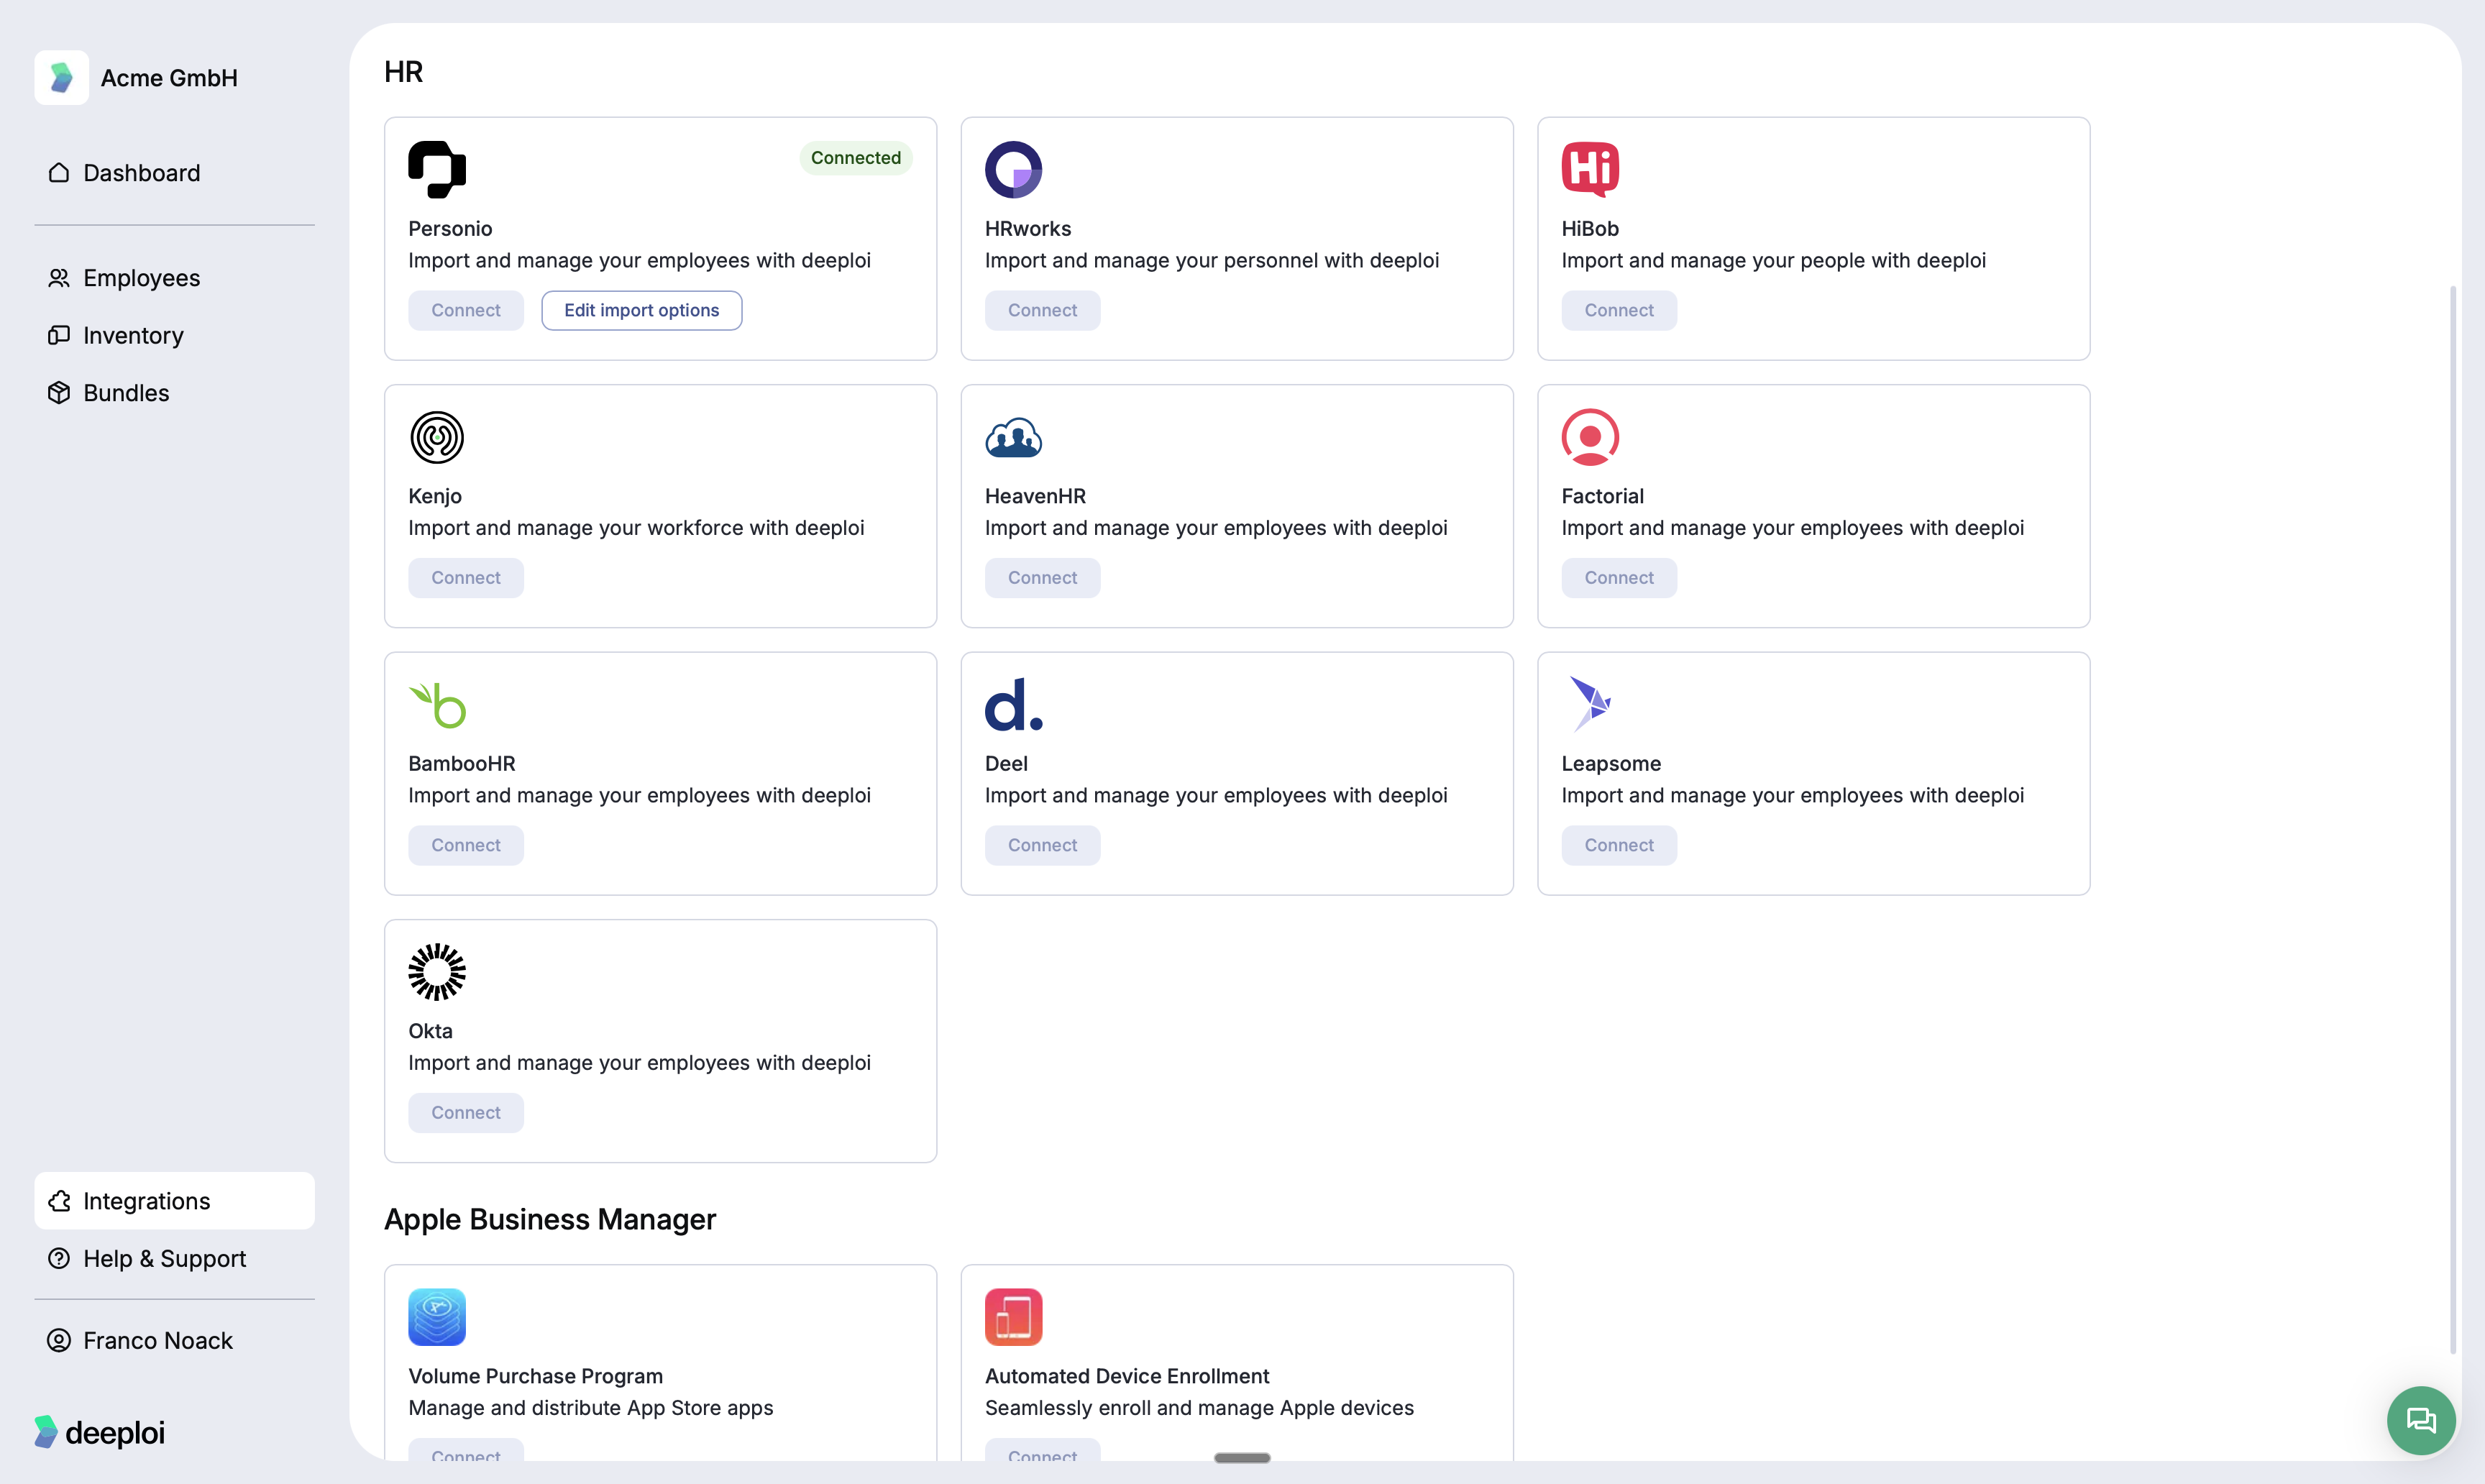Click the Integrations puzzle icon

point(59,1201)
